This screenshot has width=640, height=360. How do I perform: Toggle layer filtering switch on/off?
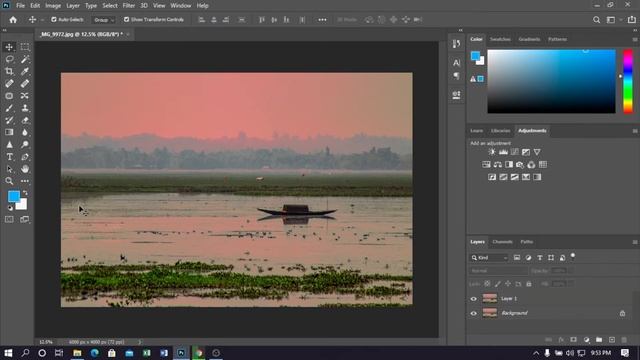coord(573,256)
